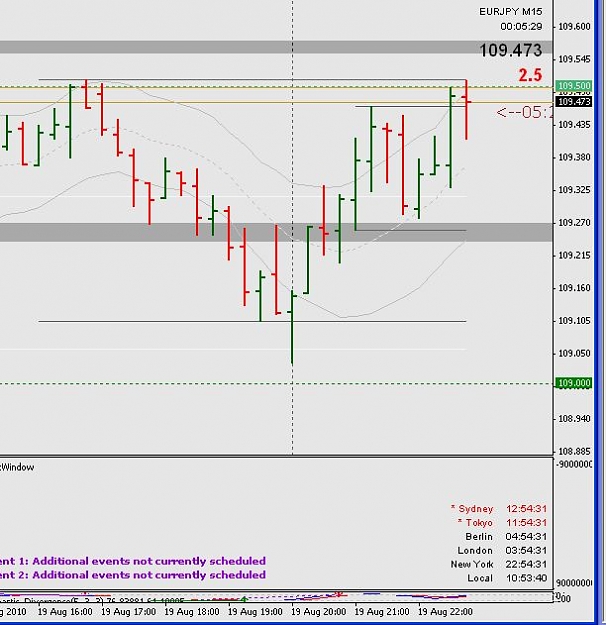Click the Local clock label
Screen dimensions: 606x625
480,578
